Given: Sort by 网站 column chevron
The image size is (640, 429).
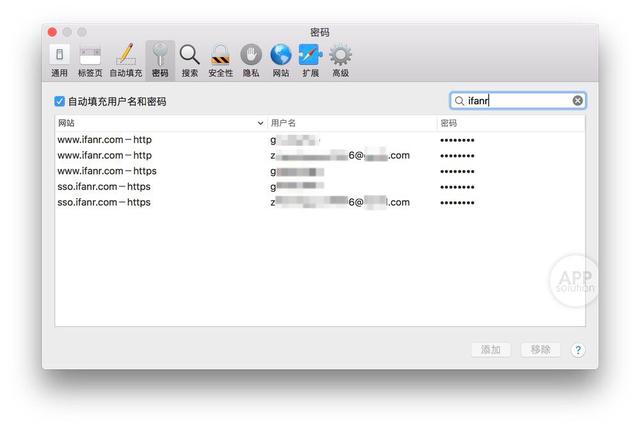Looking at the screenshot, I should (x=260, y=123).
